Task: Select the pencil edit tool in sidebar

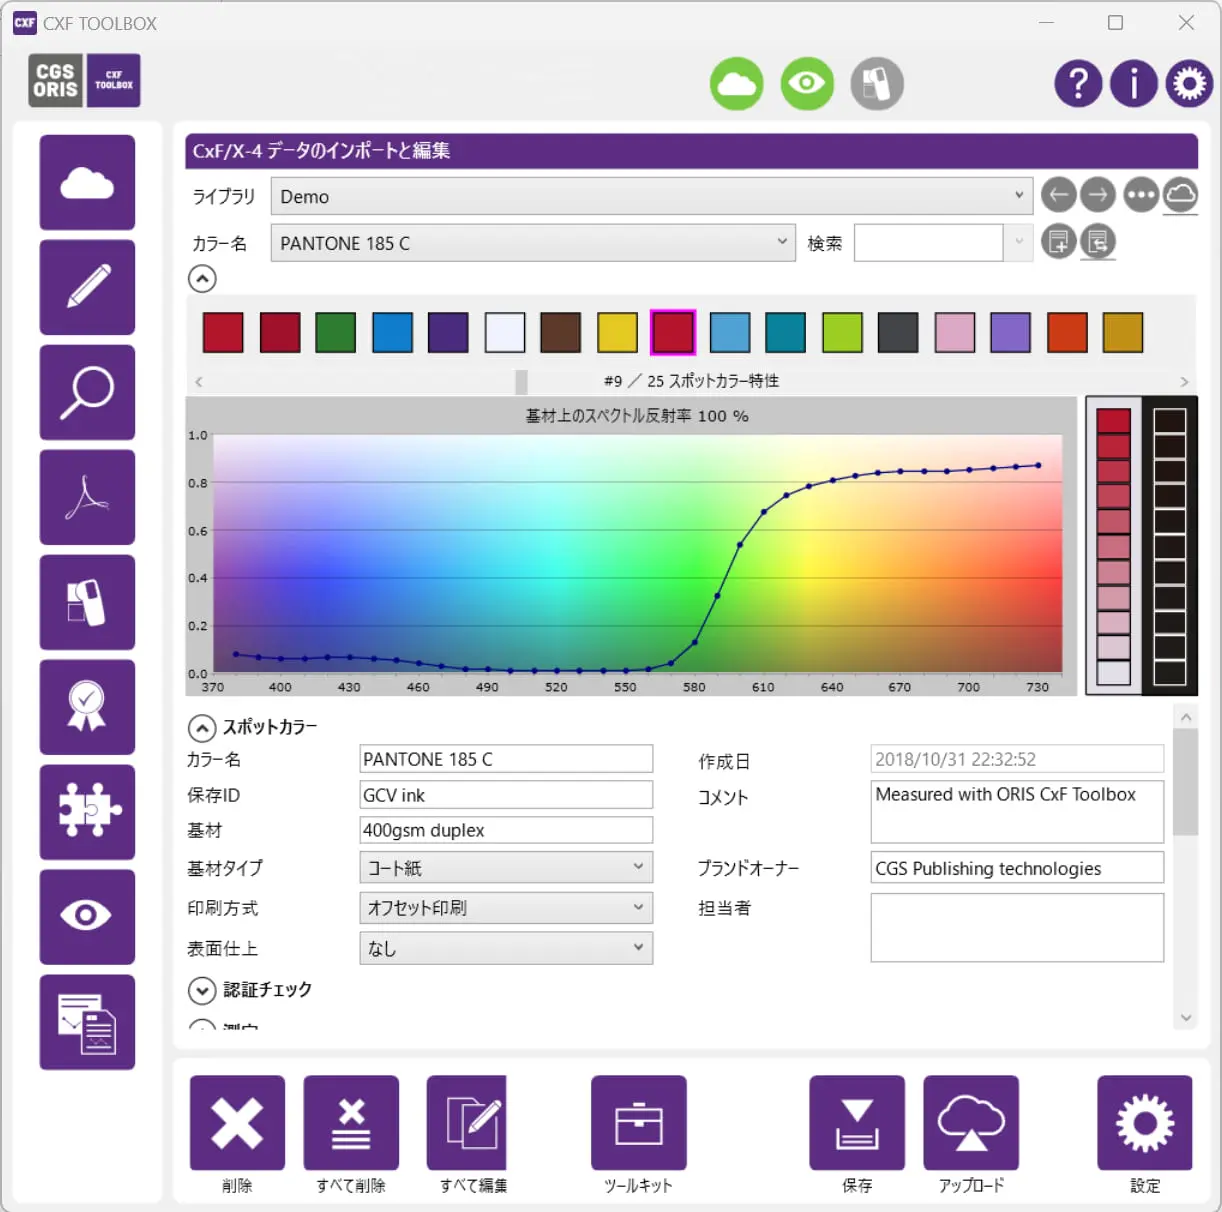Action: click(x=87, y=287)
